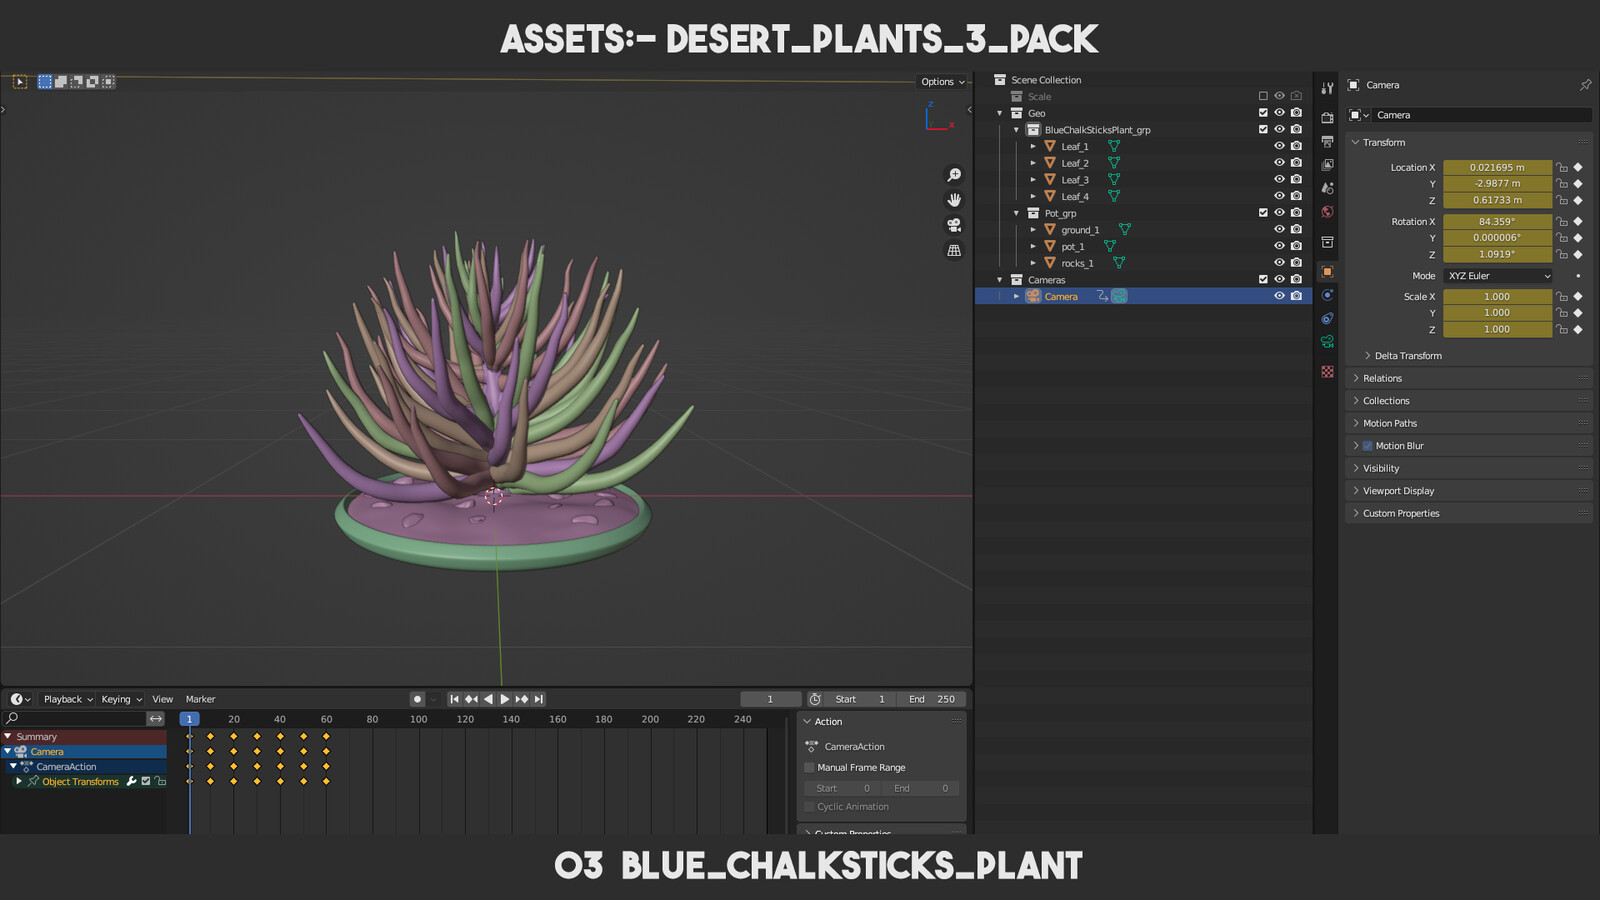
Task: Click the End frame 250 field
Action: (x=932, y=699)
